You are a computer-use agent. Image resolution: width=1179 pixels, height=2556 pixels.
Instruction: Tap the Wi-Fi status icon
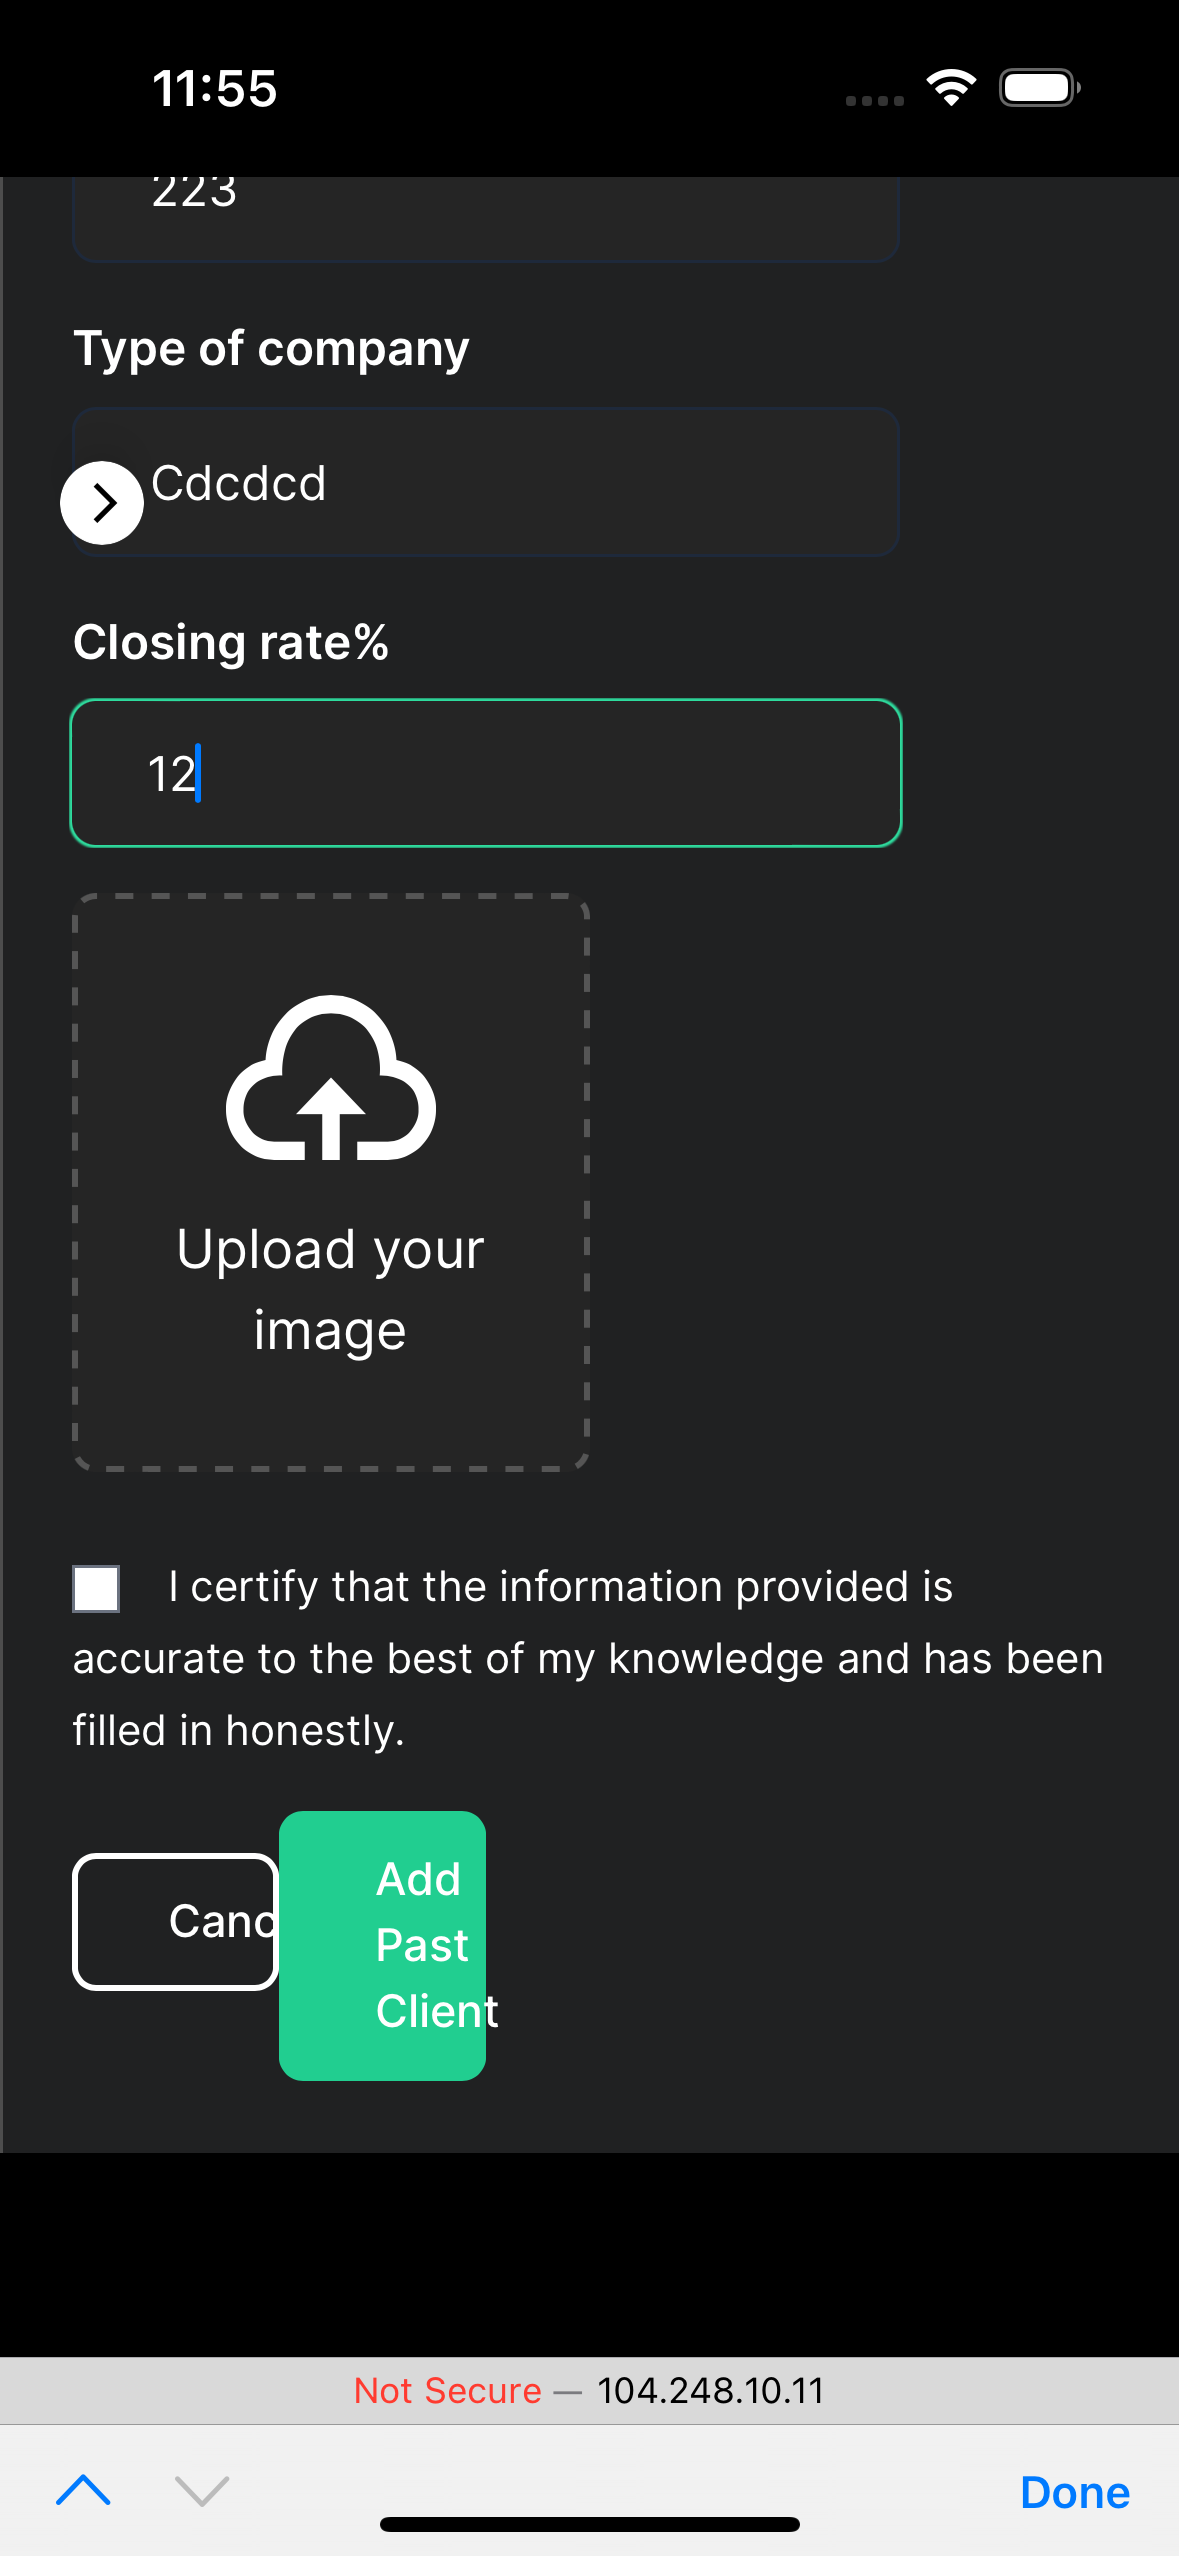(x=951, y=88)
